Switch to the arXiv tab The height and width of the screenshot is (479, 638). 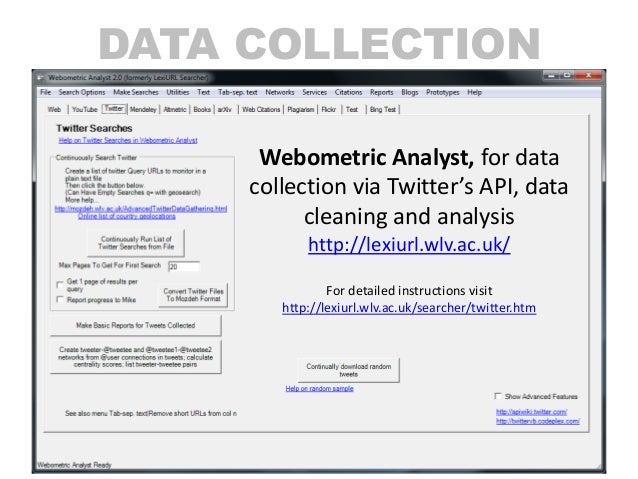pos(225,109)
